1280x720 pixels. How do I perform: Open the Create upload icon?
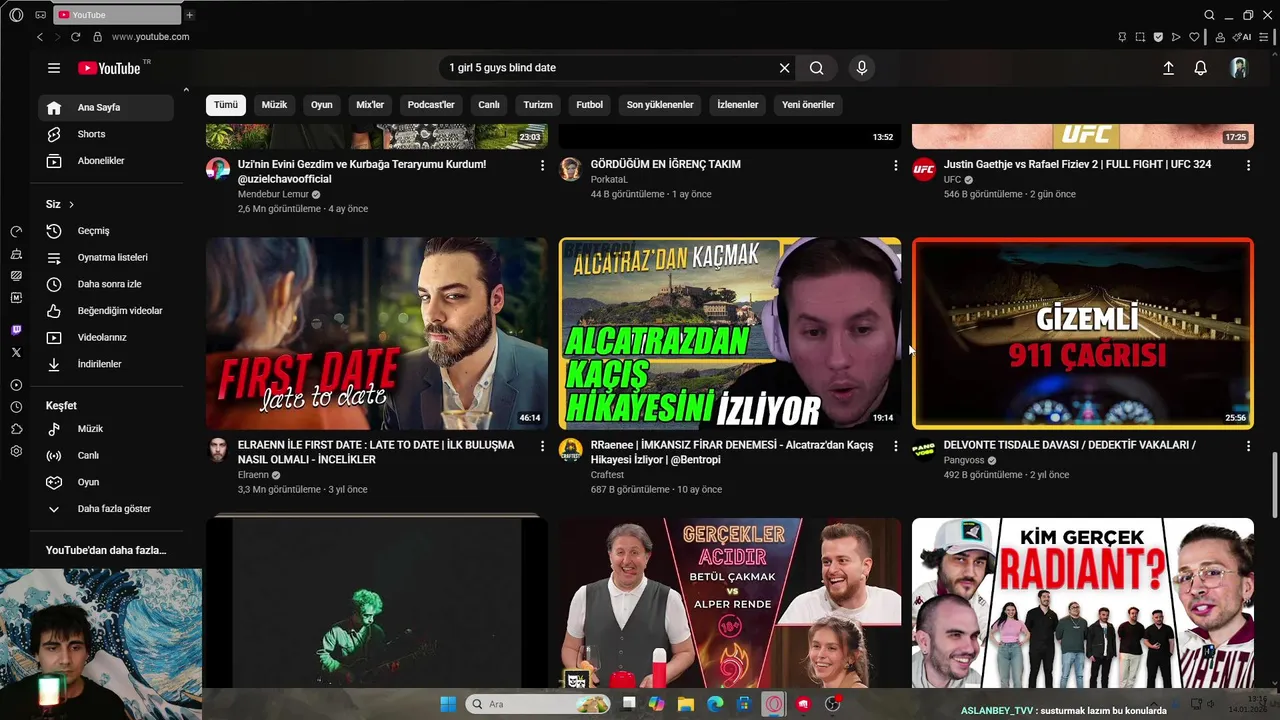[x=1168, y=68]
